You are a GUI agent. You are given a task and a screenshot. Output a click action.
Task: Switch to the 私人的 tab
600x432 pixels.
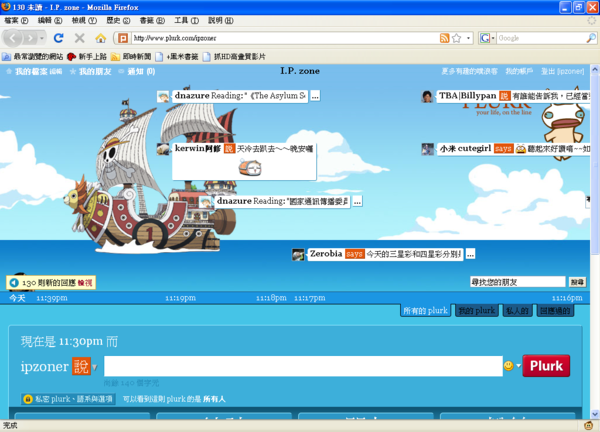tap(517, 311)
